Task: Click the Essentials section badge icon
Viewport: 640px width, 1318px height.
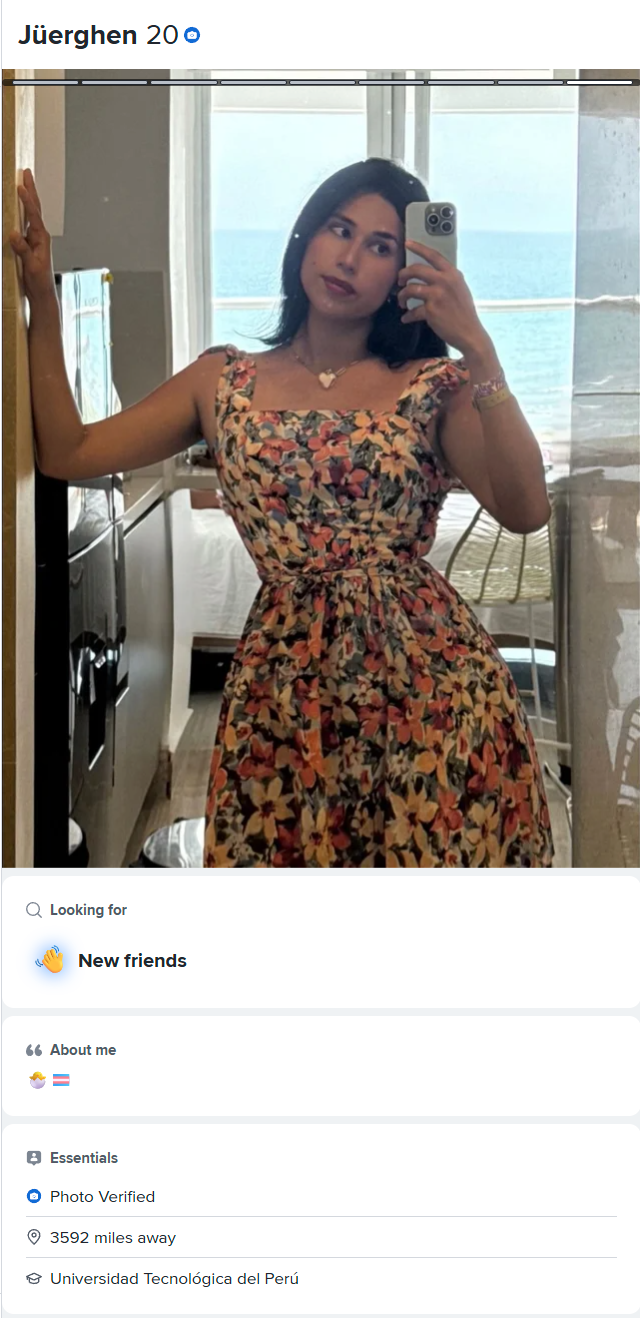Action: point(34,1158)
